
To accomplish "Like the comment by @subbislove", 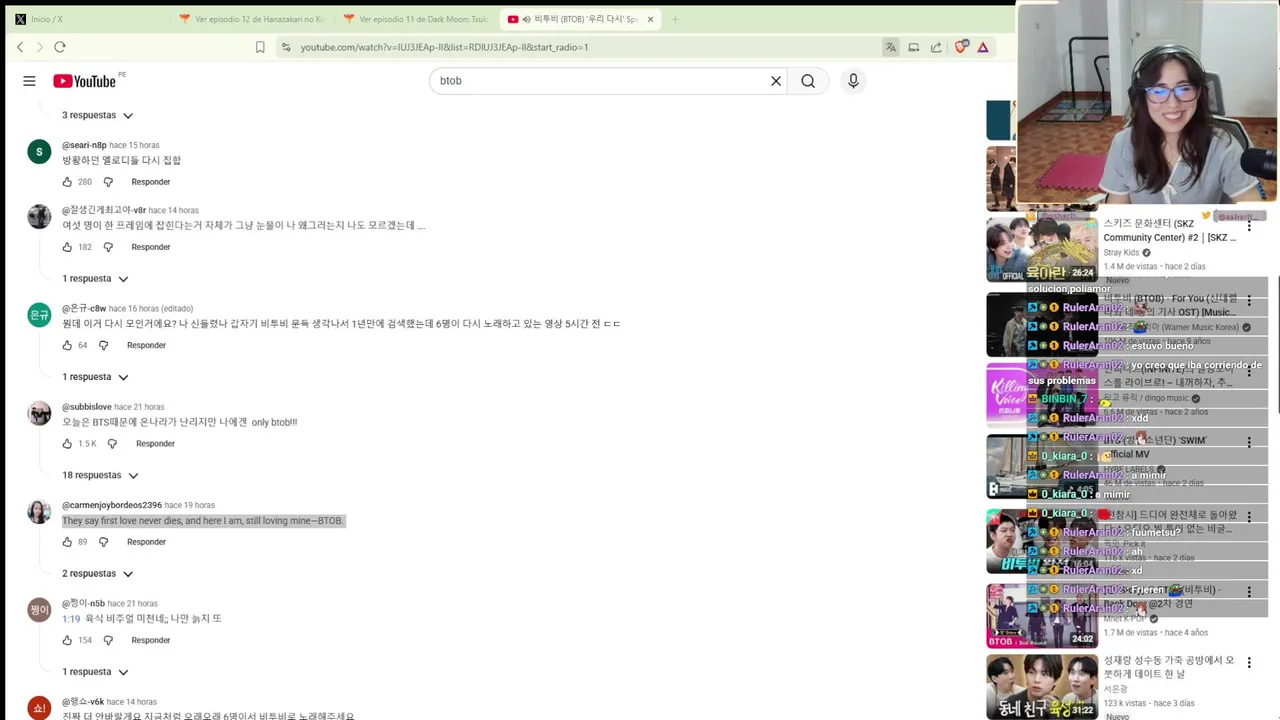I will coord(67,444).
